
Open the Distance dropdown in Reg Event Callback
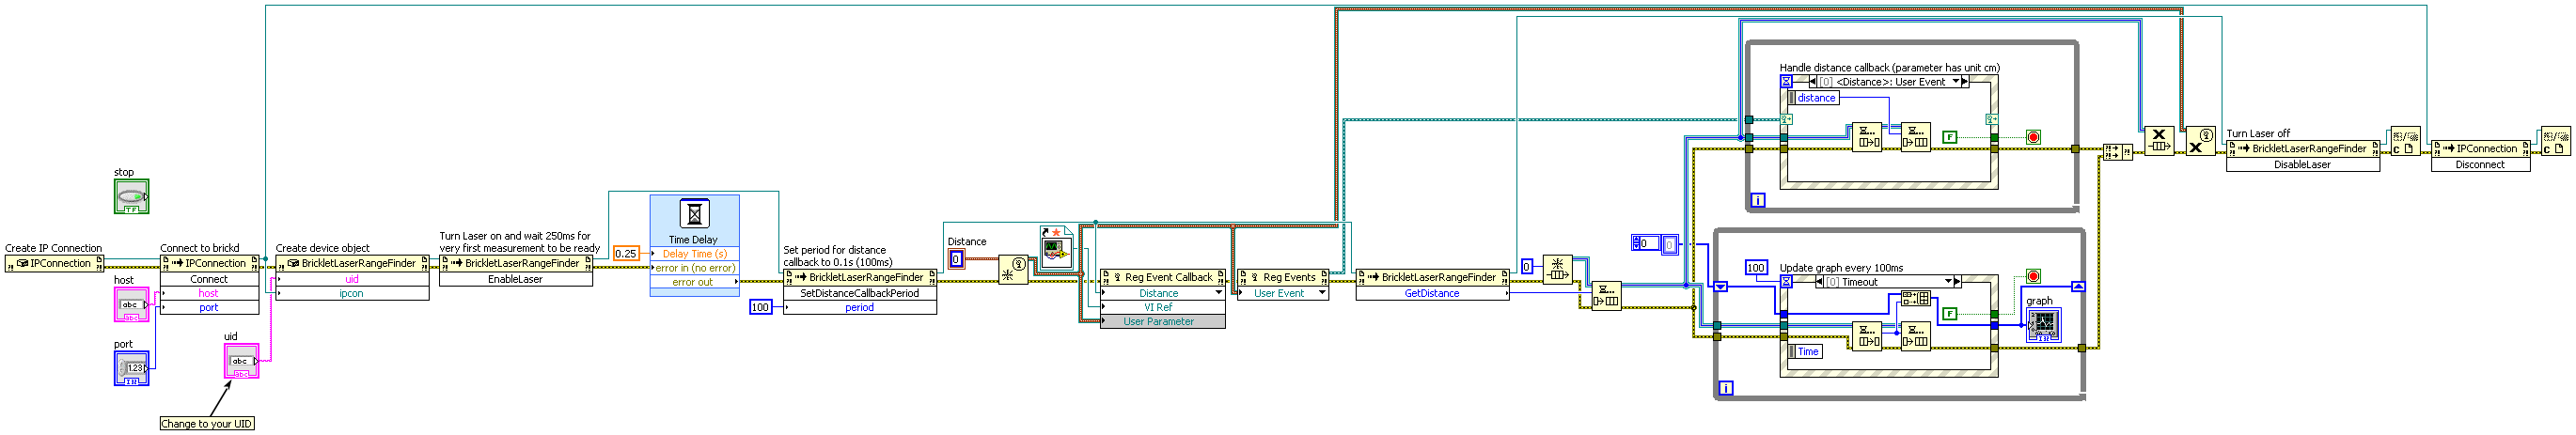coord(1218,293)
